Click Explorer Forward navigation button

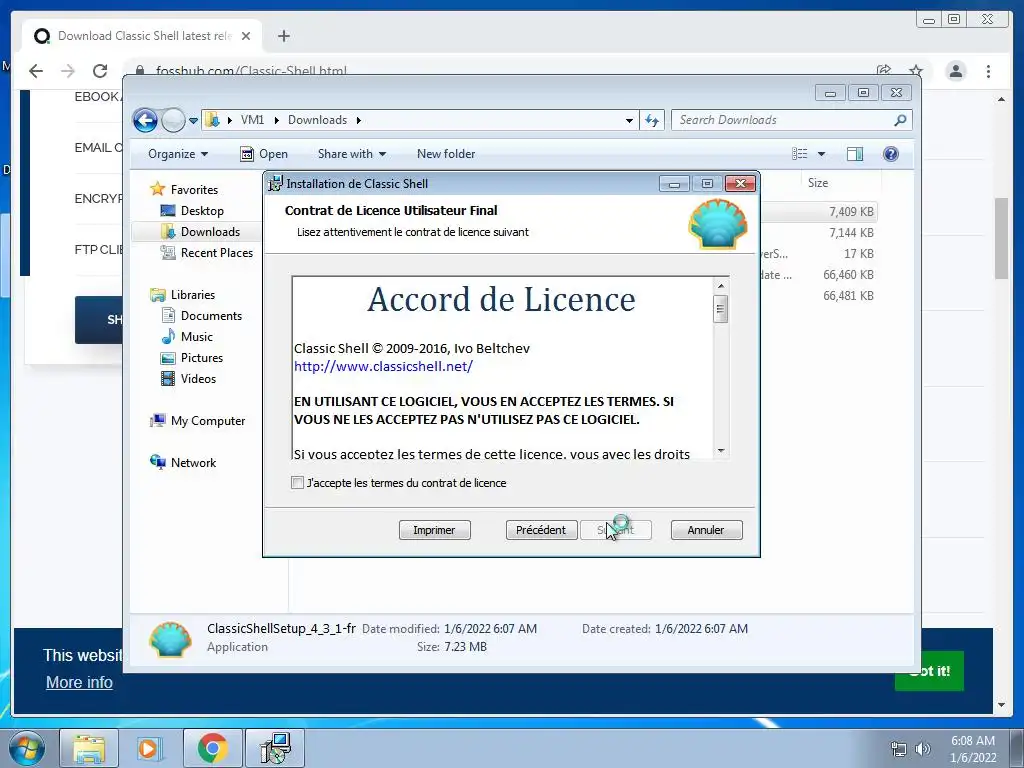coord(173,120)
